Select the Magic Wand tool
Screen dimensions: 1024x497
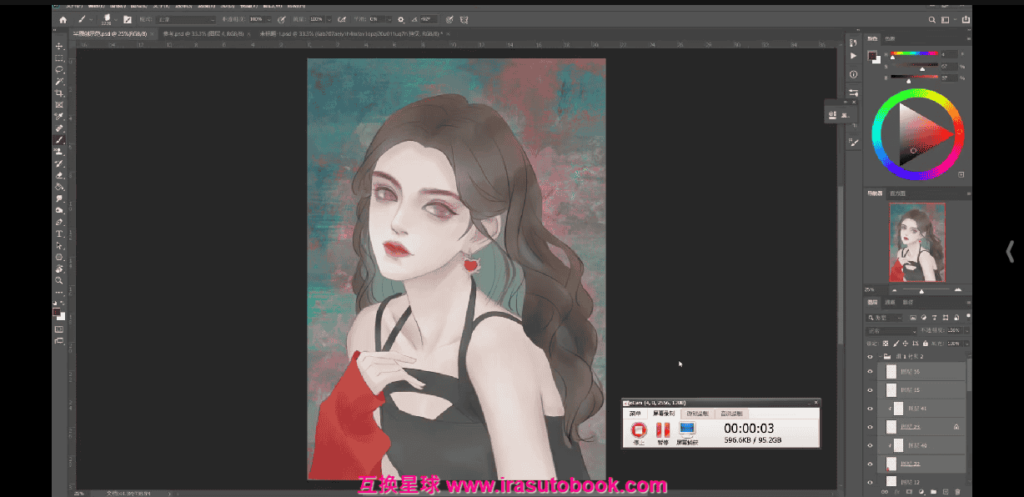(x=59, y=82)
